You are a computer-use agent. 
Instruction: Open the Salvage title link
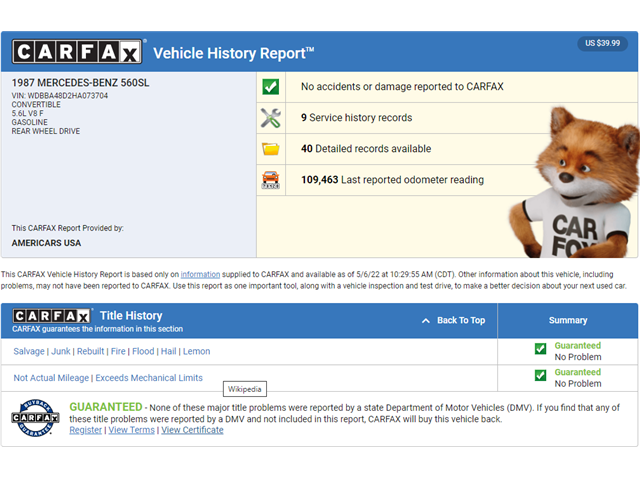29,351
